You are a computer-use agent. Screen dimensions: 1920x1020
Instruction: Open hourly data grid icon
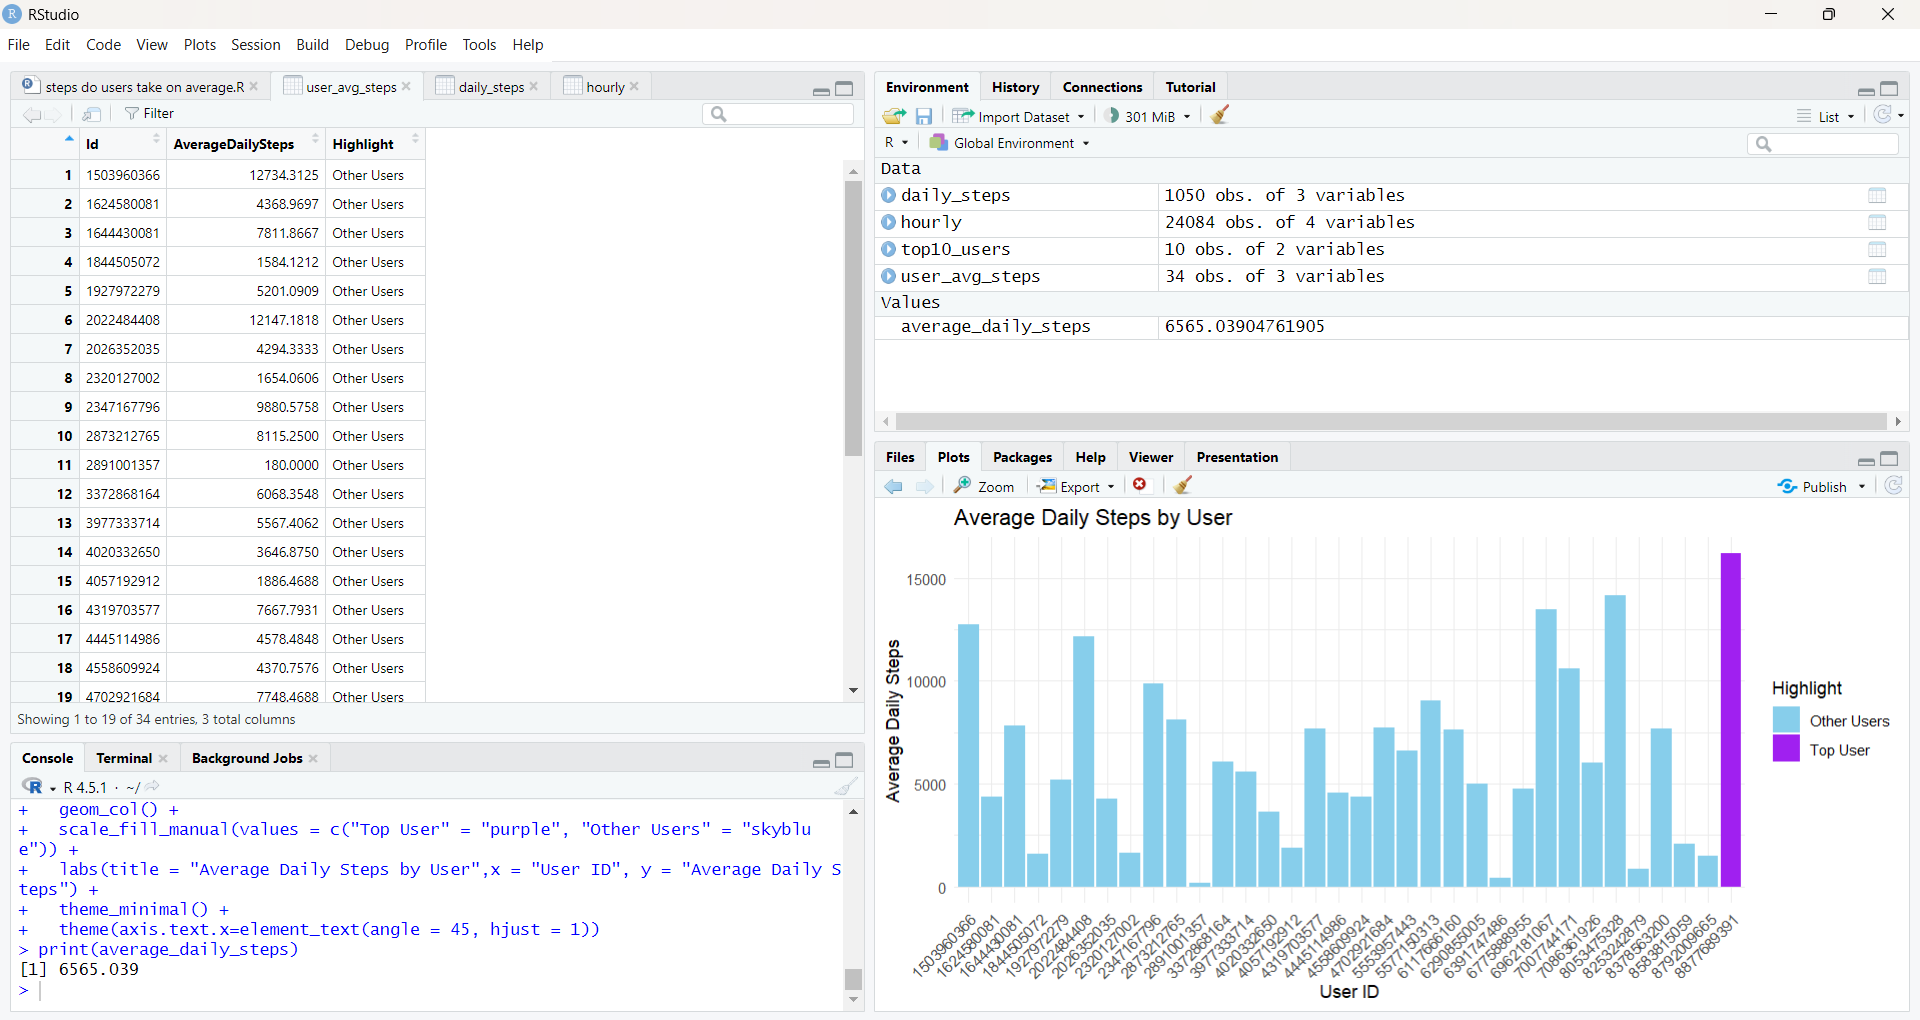[1877, 223]
